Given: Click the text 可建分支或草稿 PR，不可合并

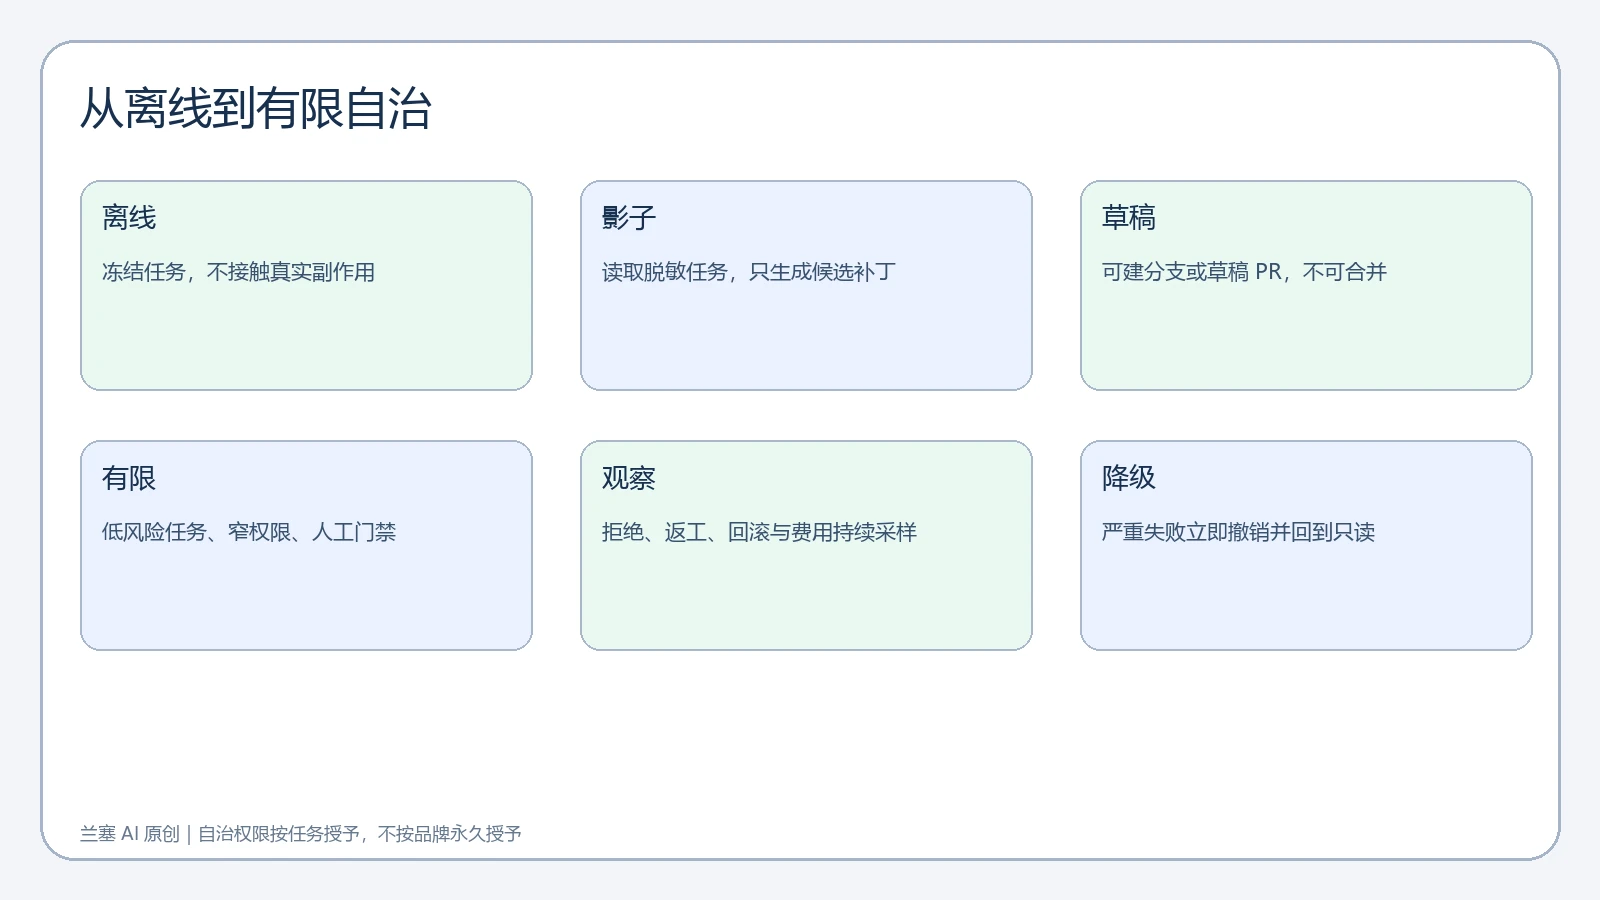Looking at the screenshot, I should tap(1244, 272).
